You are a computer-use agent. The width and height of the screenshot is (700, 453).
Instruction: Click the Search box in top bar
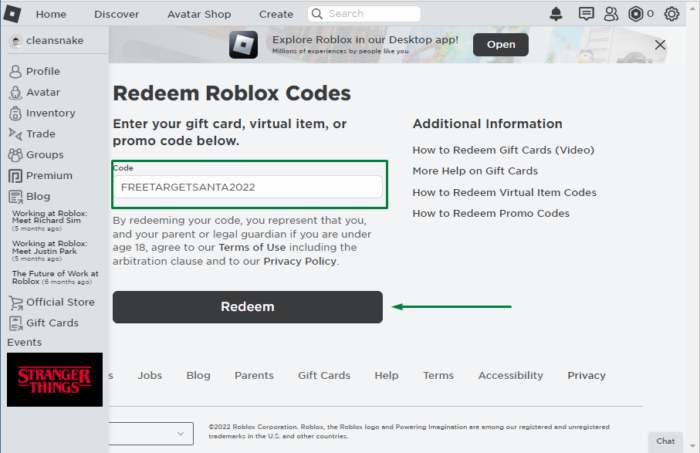[364, 14]
